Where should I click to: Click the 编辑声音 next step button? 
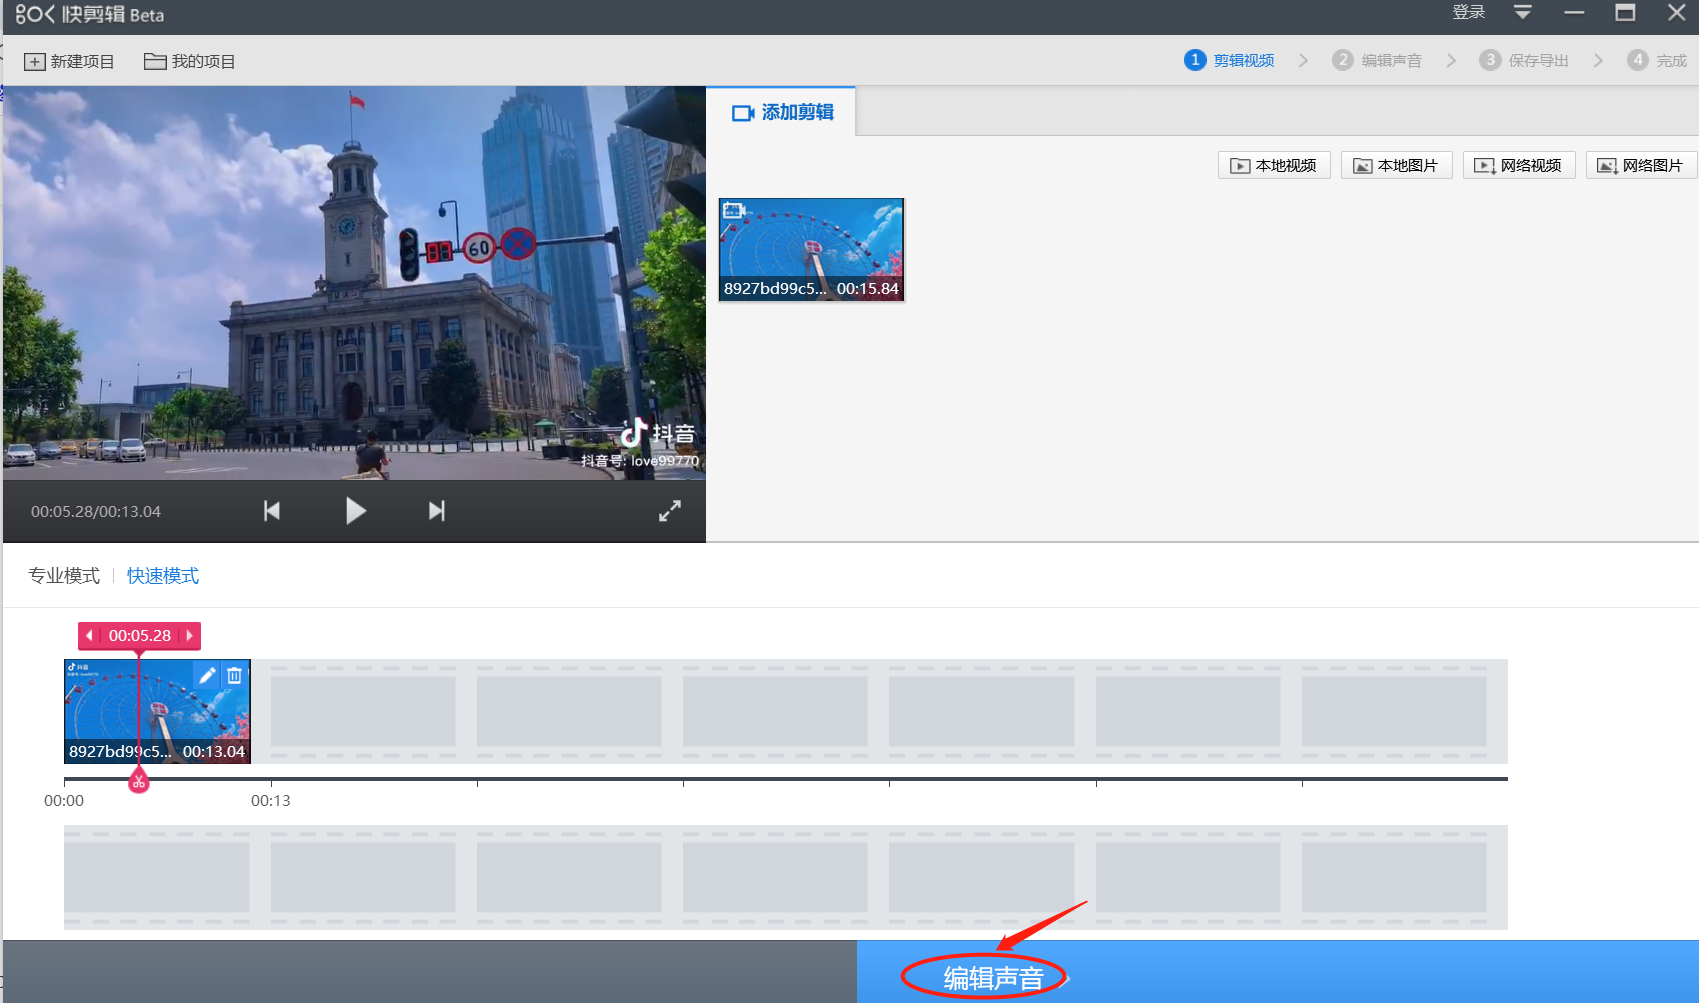pyautogui.click(x=1277, y=972)
